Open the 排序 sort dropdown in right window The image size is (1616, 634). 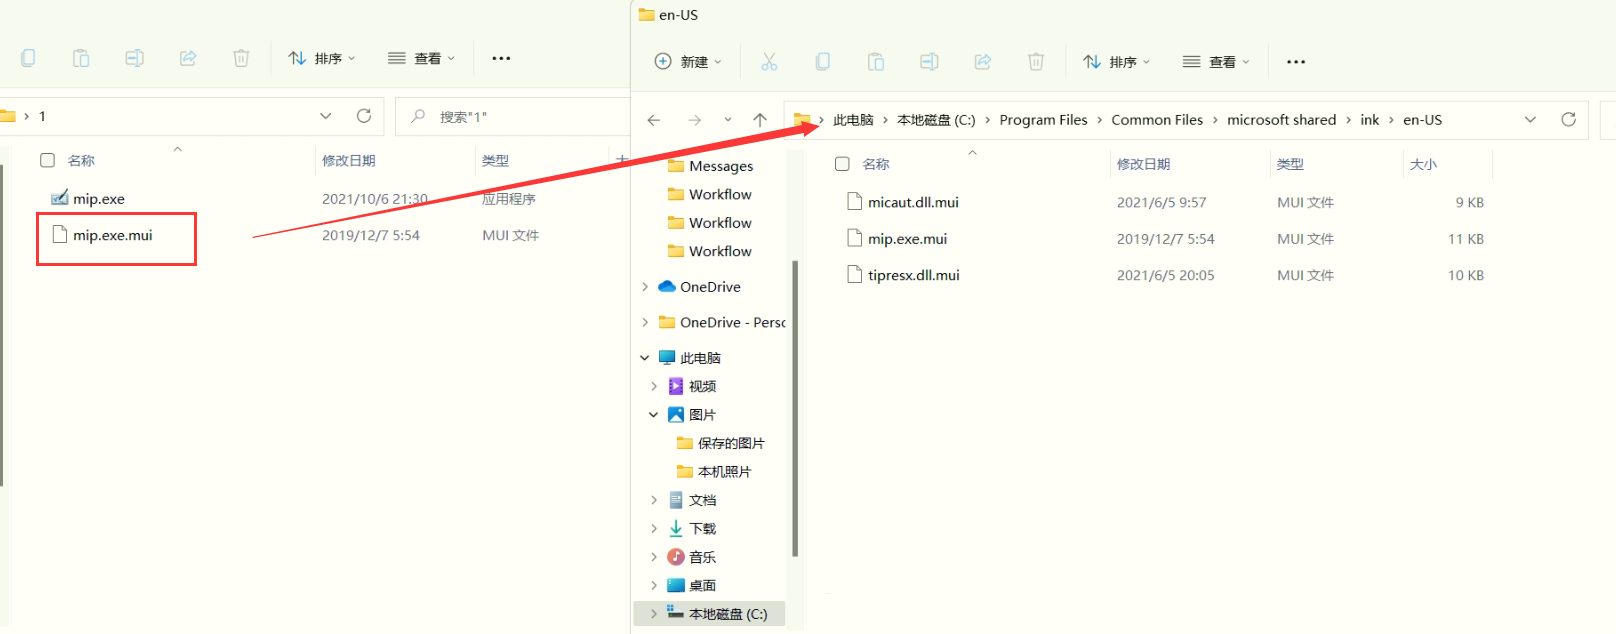1116,62
